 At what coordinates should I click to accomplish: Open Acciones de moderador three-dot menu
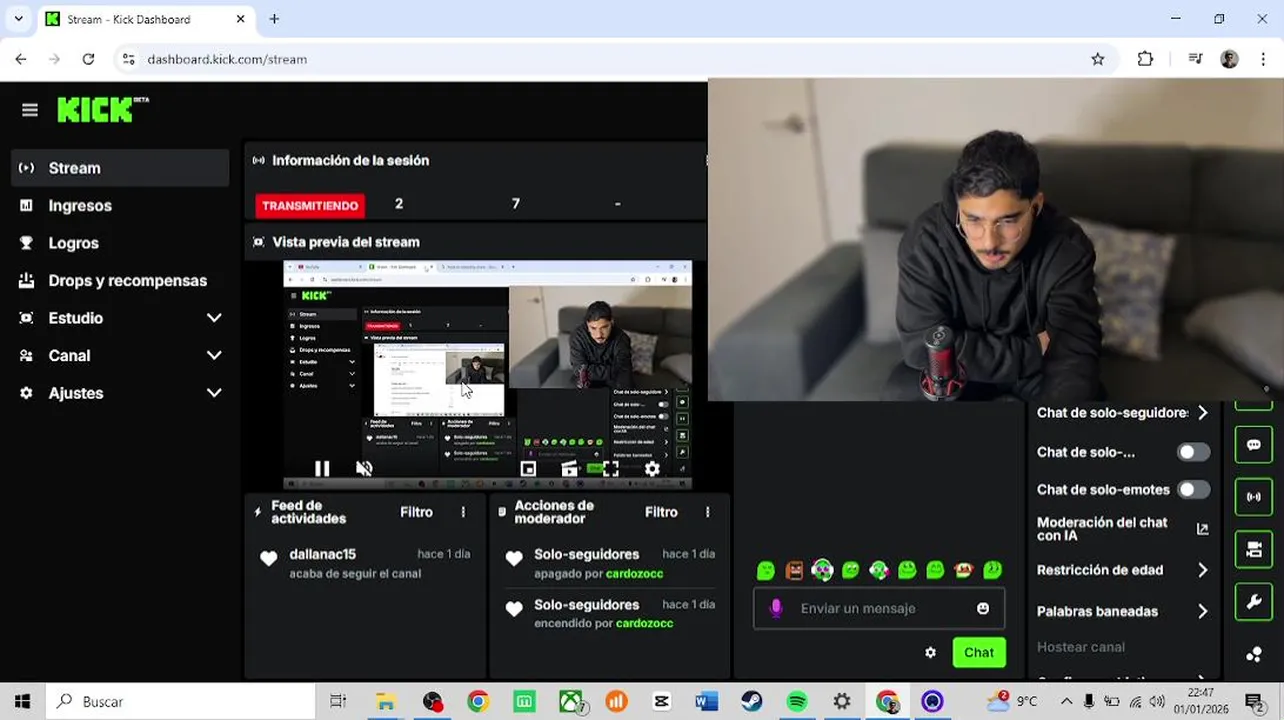pyautogui.click(x=707, y=512)
